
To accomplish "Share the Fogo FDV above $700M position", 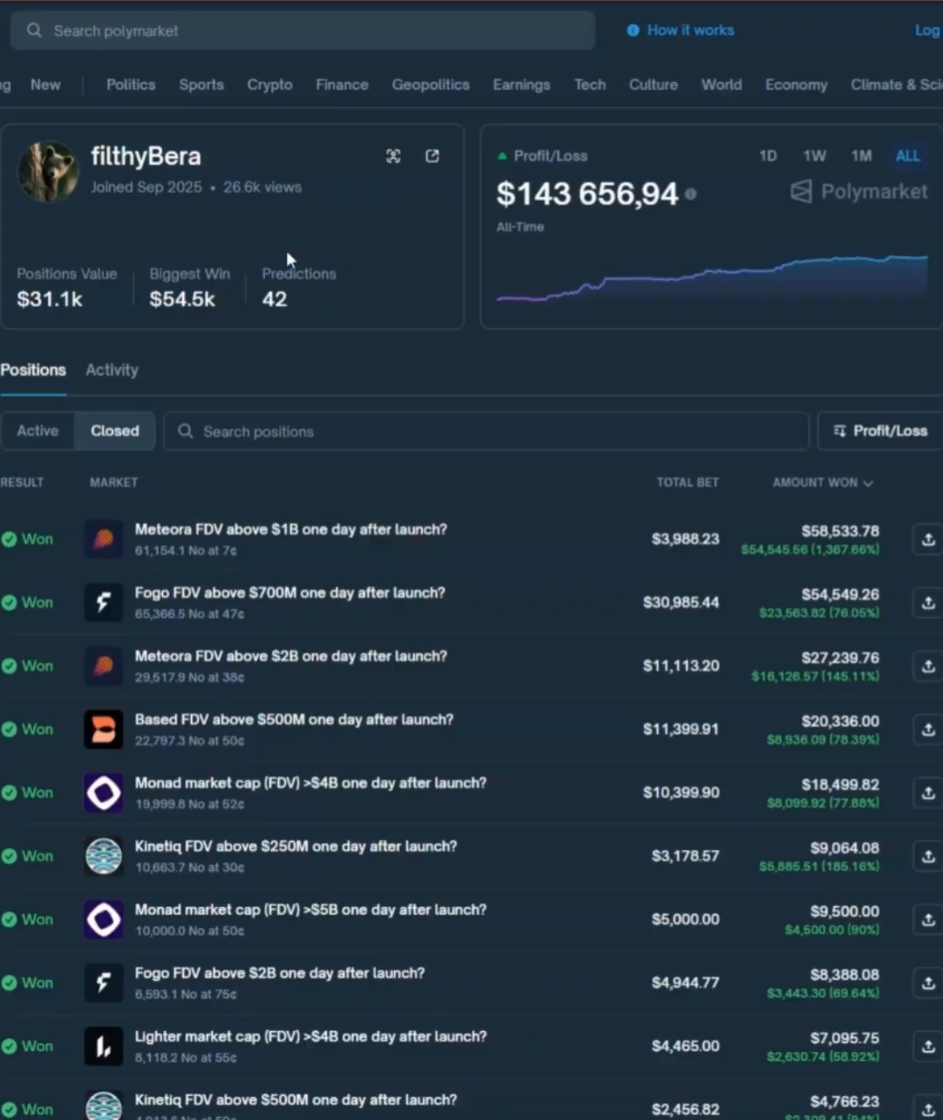I will (927, 602).
